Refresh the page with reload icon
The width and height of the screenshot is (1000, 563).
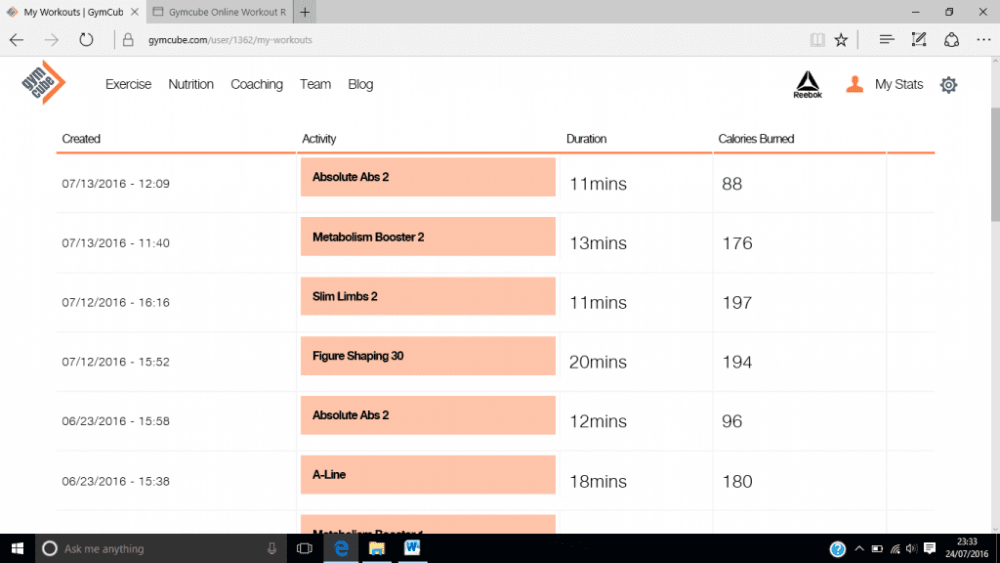87,40
